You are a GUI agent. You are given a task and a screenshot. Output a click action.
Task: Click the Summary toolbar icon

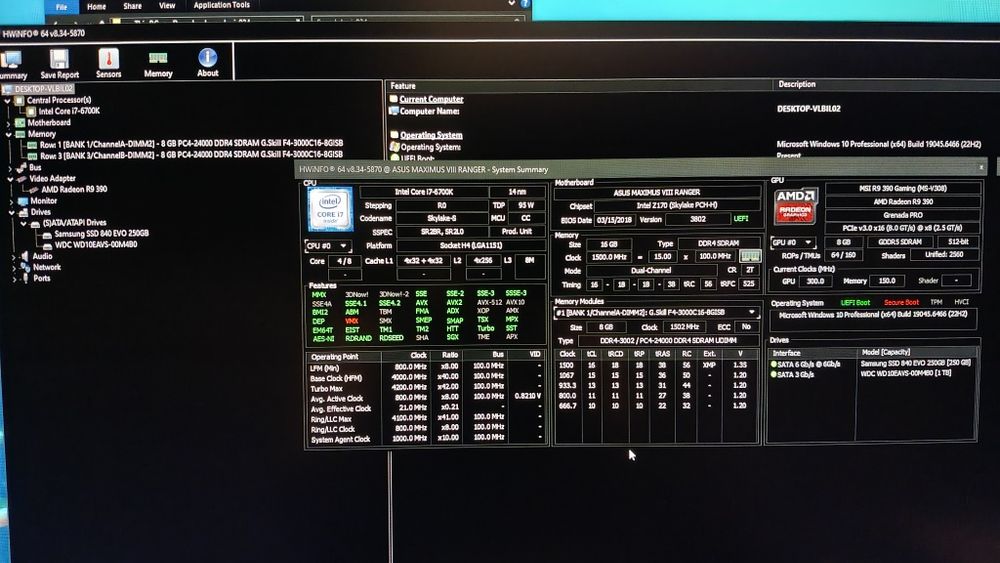click(x=11, y=64)
